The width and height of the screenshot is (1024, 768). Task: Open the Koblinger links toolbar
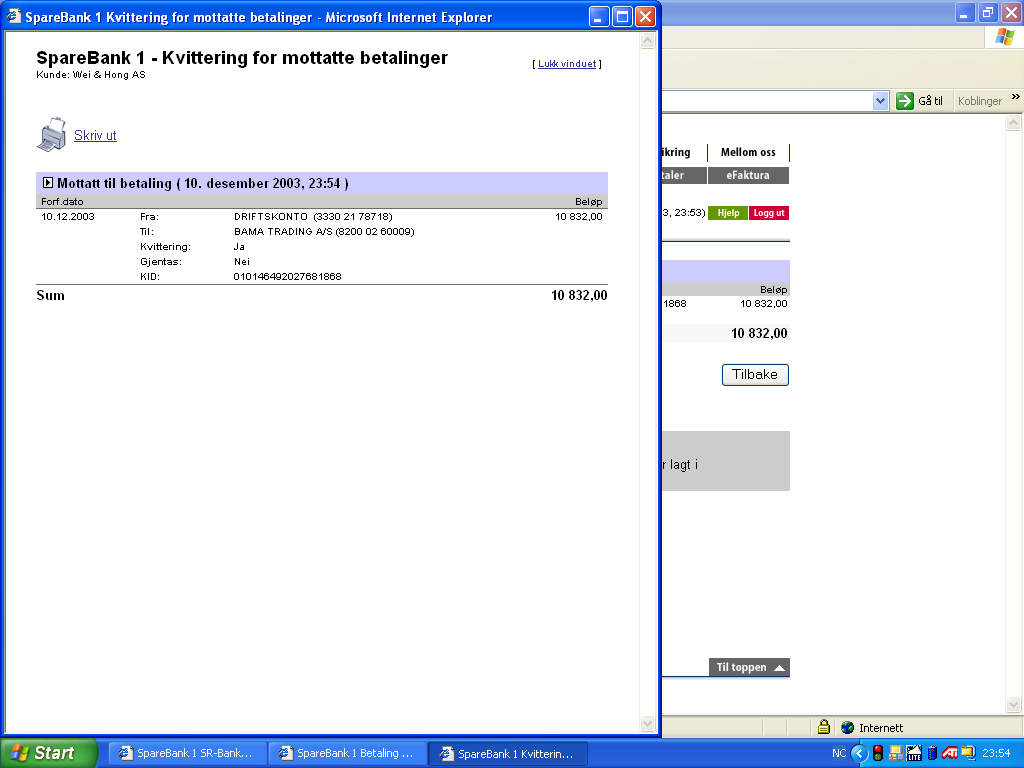980,101
